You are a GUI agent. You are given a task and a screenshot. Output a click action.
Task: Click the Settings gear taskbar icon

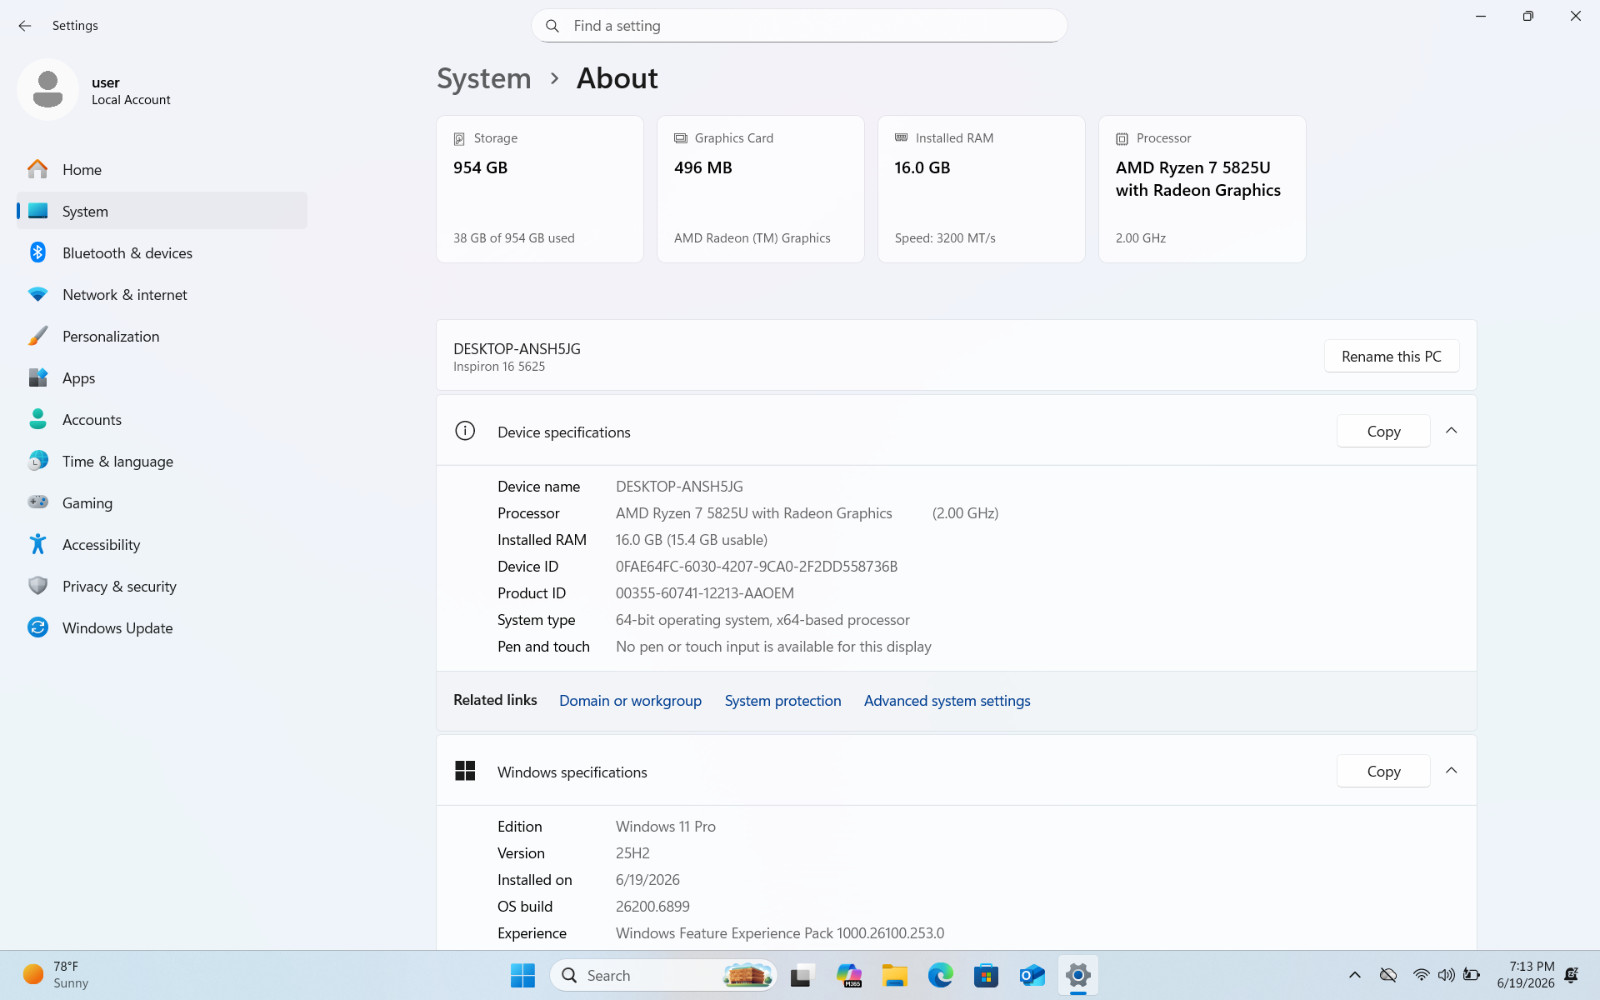click(1078, 976)
